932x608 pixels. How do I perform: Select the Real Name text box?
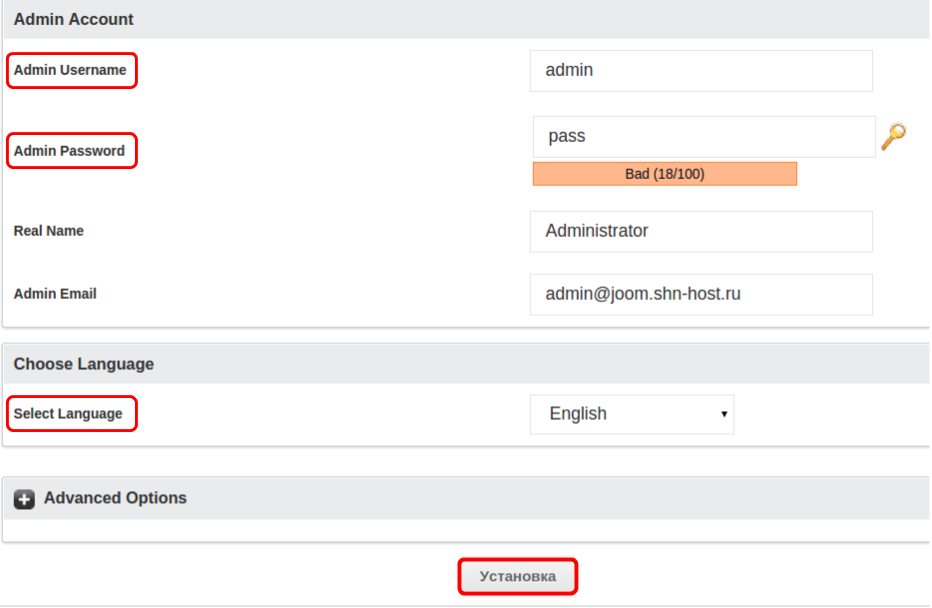point(701,231)
